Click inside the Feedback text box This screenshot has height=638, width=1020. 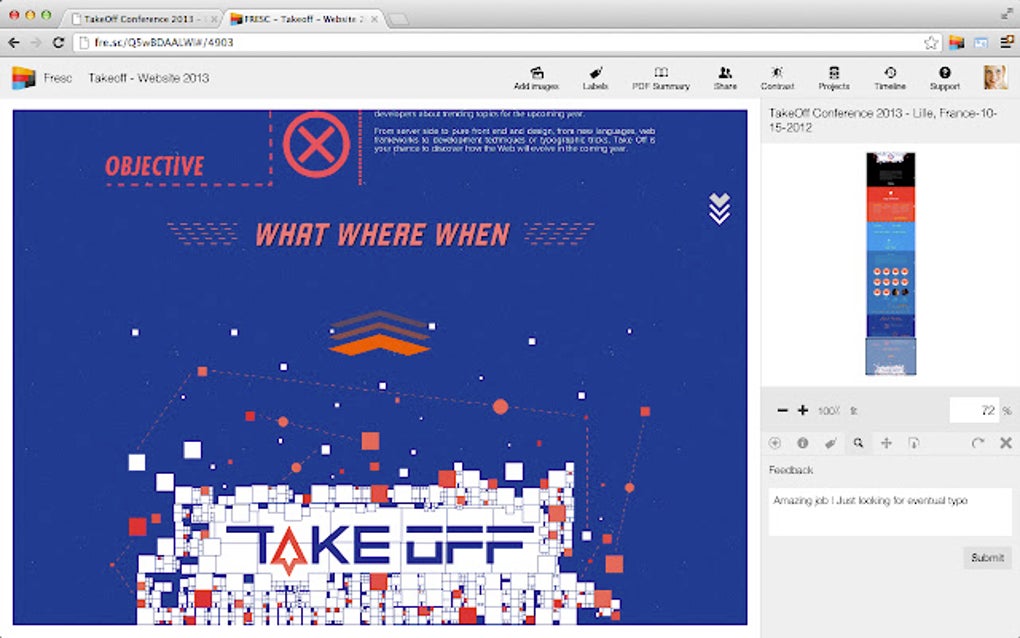tap(890, 512)
